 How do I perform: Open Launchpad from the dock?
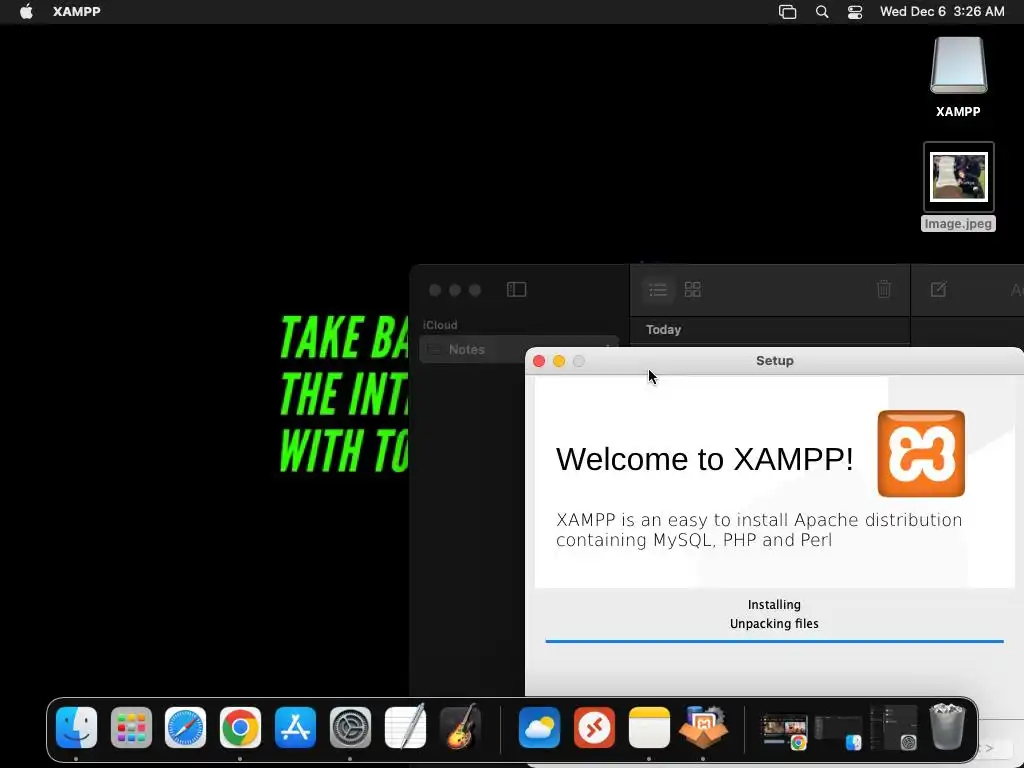[x=131, y=728]
